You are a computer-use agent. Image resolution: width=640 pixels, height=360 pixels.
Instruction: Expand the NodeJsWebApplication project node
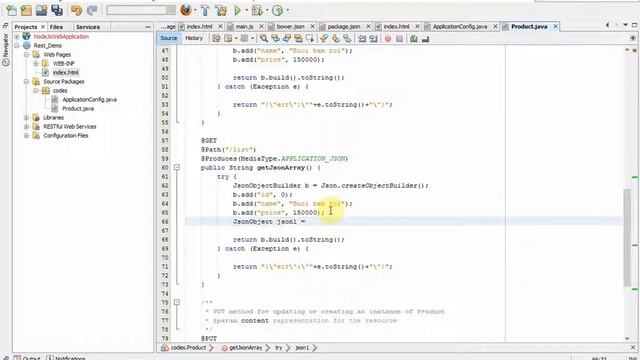pos(17,36)
